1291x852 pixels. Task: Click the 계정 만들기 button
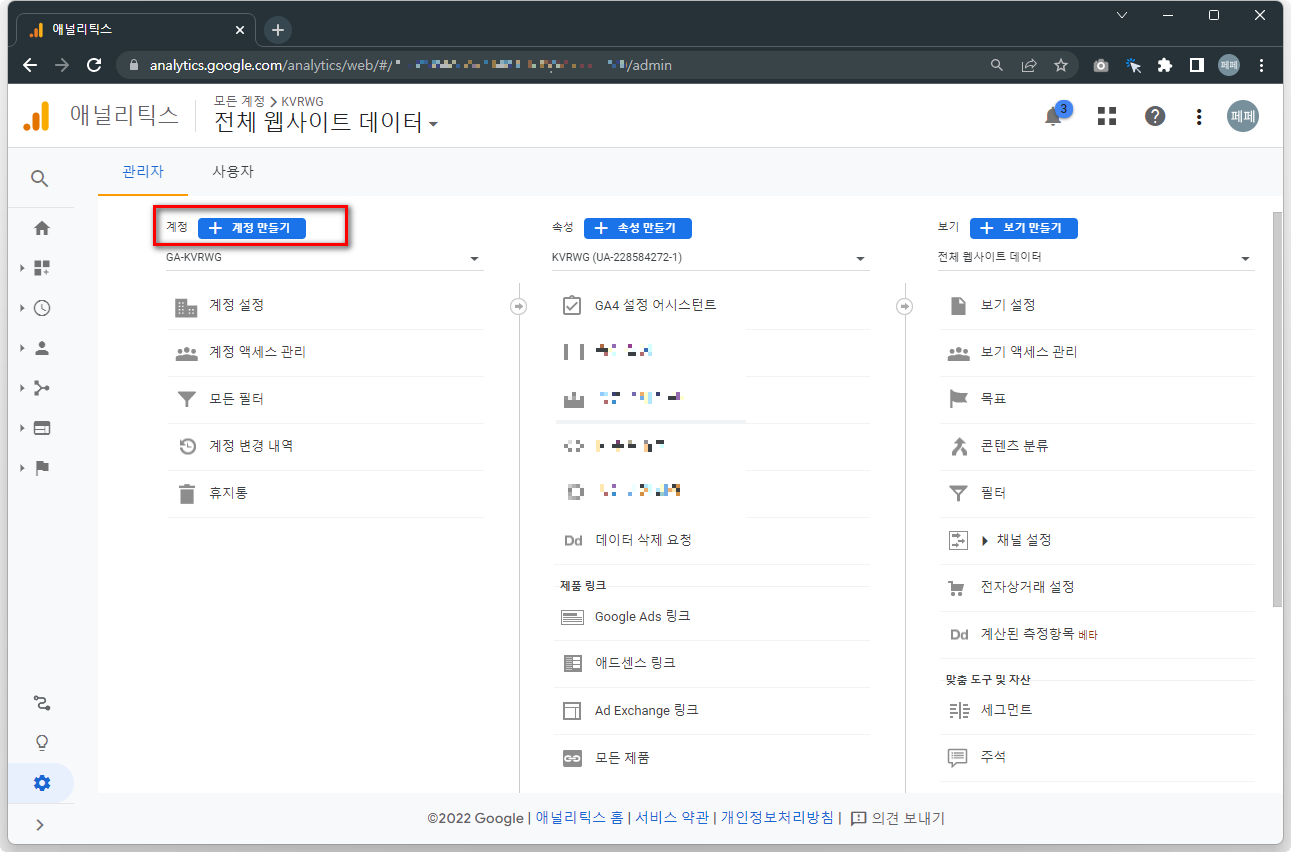point(250,228)
